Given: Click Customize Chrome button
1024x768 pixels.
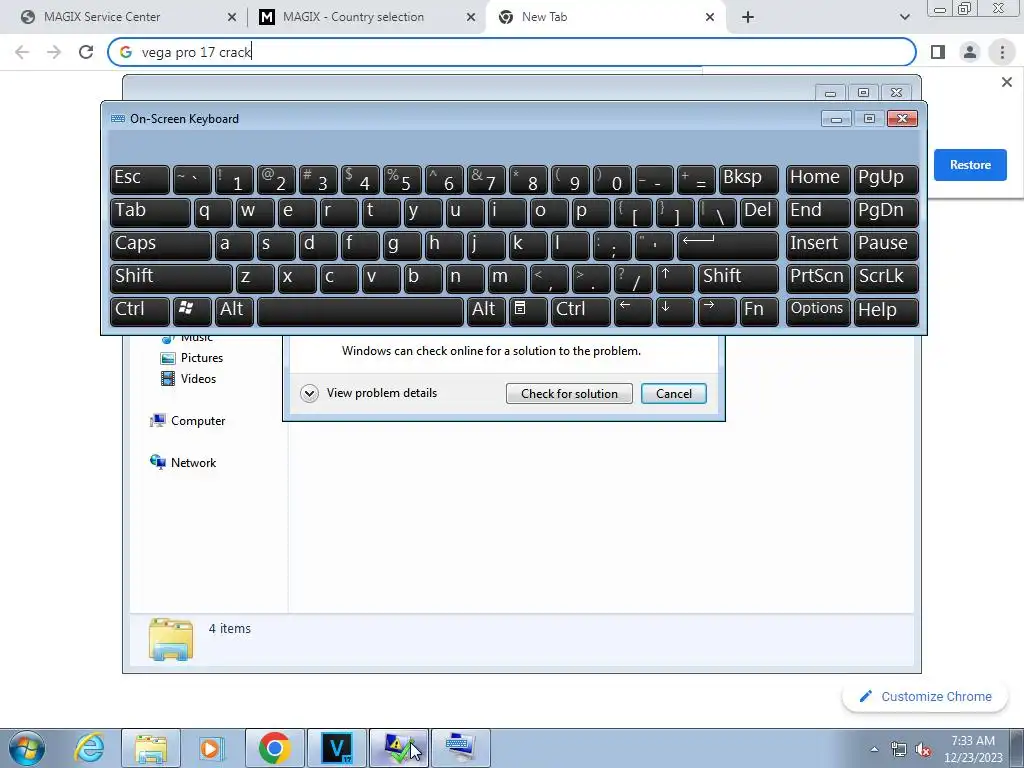Looking at the screenshot, I should [x=925, y=696].
